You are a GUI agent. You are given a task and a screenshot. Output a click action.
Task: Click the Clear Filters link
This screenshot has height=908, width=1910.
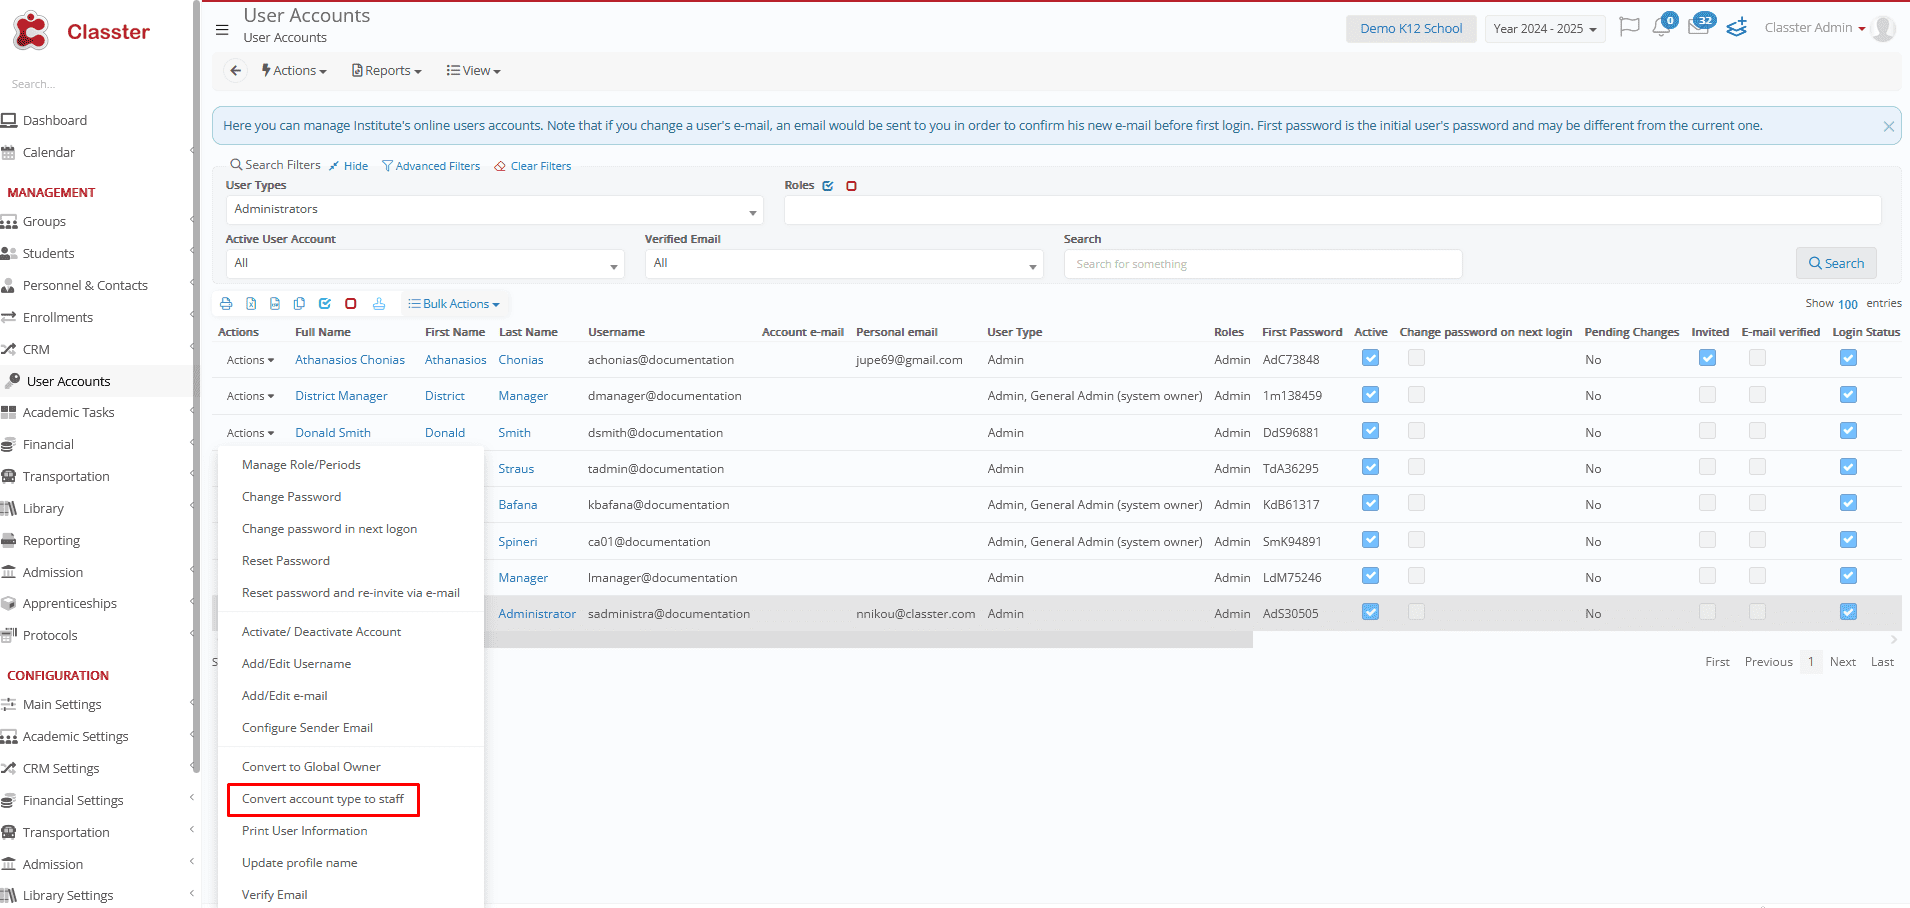pyautogui.click(x=533, y=166)
